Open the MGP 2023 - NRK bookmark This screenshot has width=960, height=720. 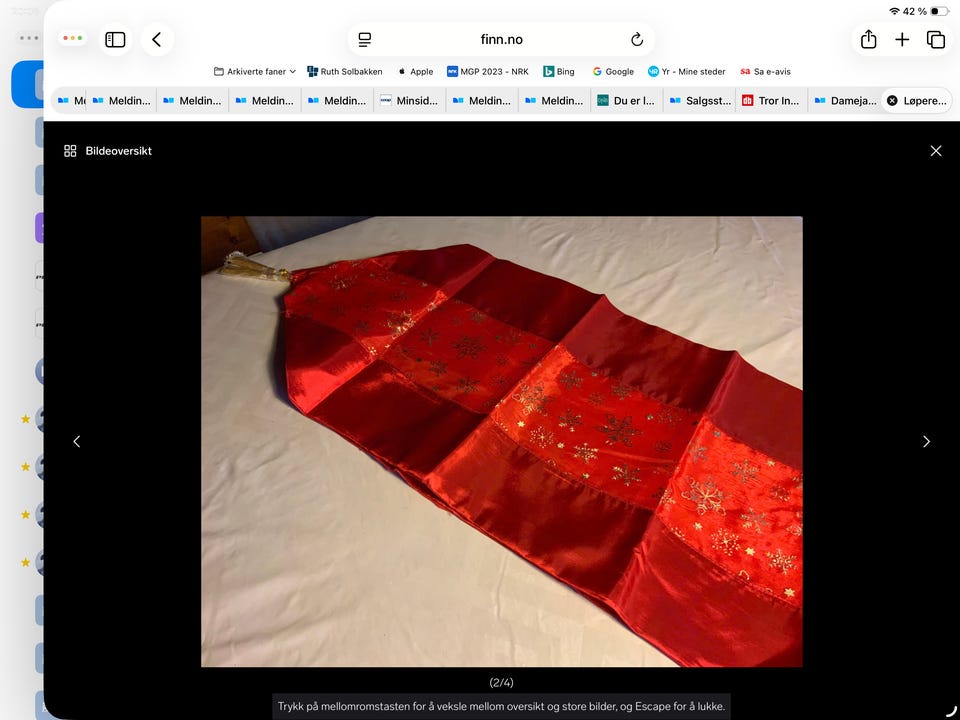point(487,72)
